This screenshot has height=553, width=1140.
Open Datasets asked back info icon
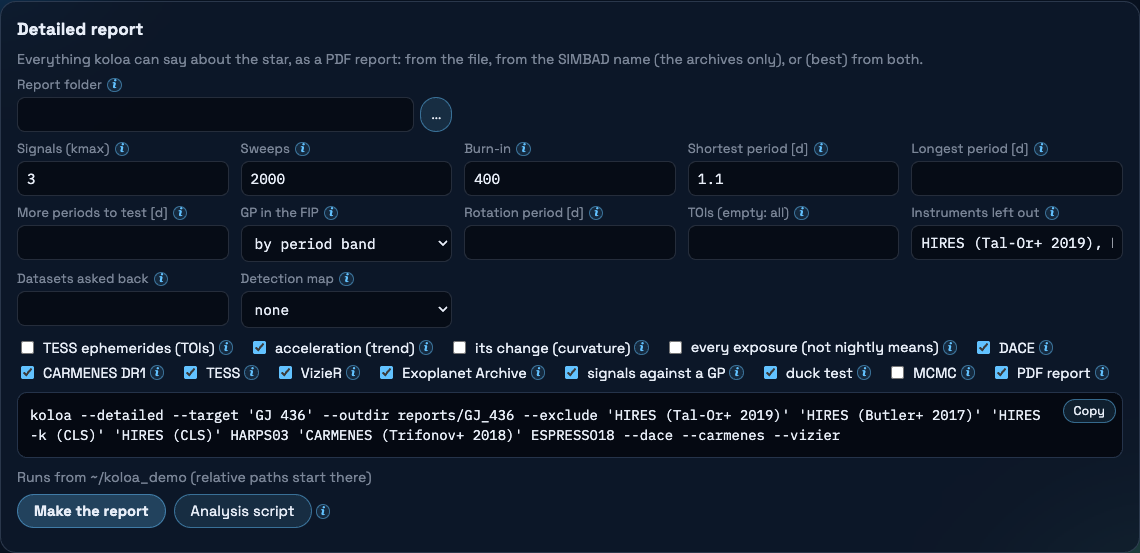[161, 279]
